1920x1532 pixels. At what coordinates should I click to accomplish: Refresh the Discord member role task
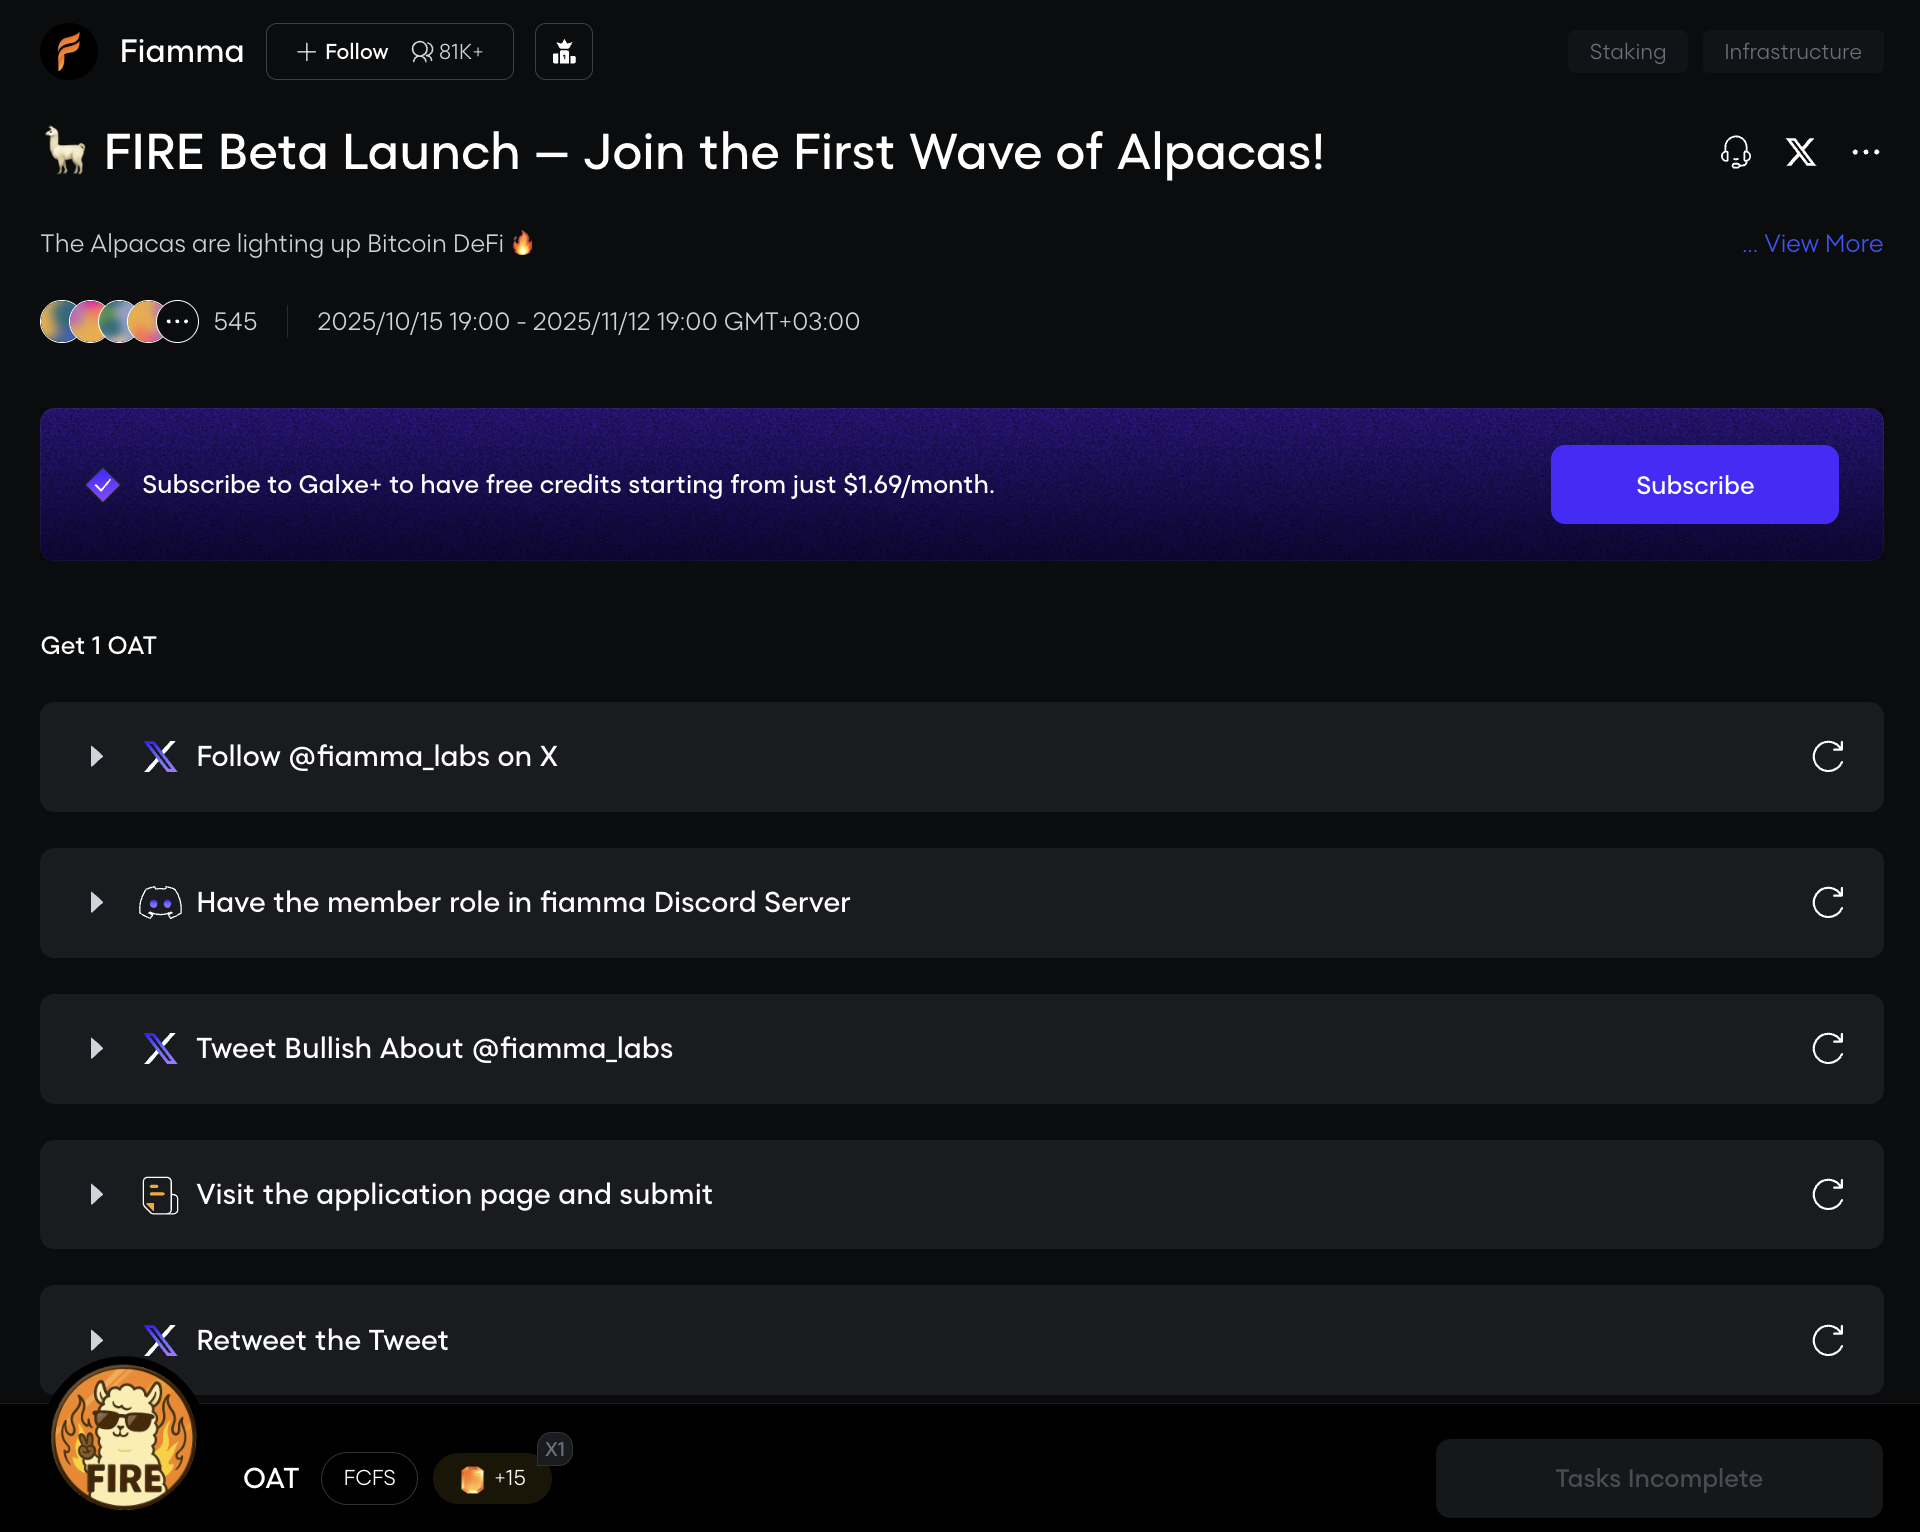pyautogui.click(x=1827, y=903)
